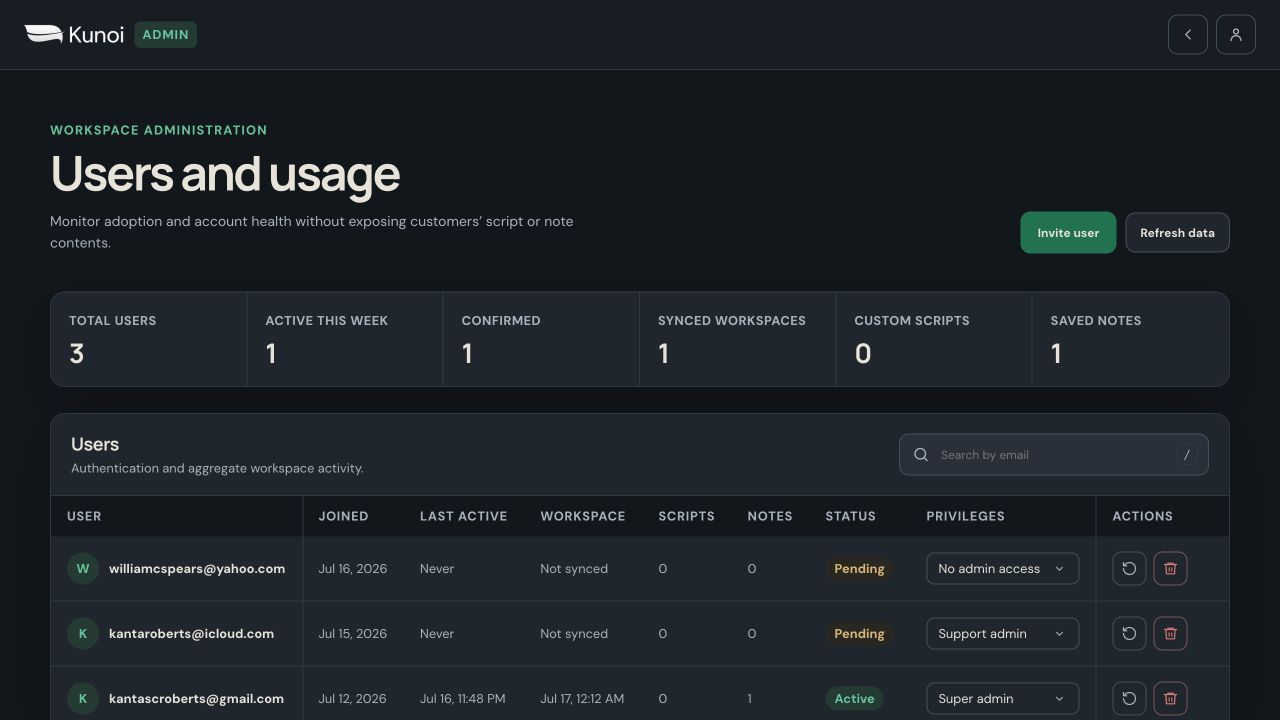Open the user profile icon in header

click(x=1236, y=35)
